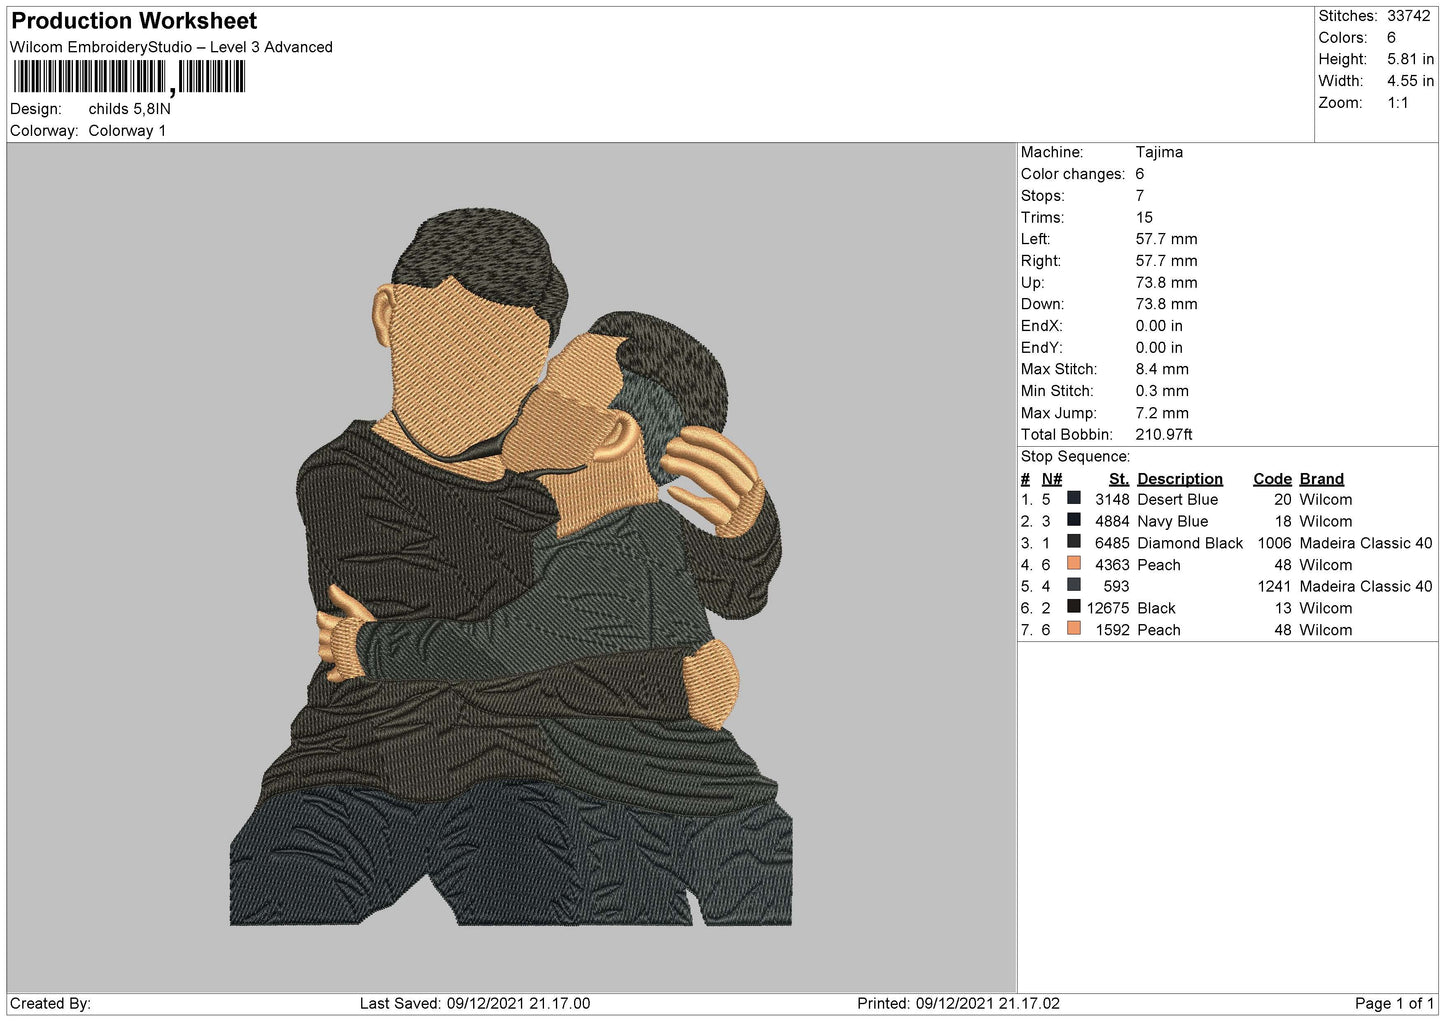Click the Trims value '15'
Image resolution: width=1445 pixels, height=1021 pixels.
point(1144,218)
